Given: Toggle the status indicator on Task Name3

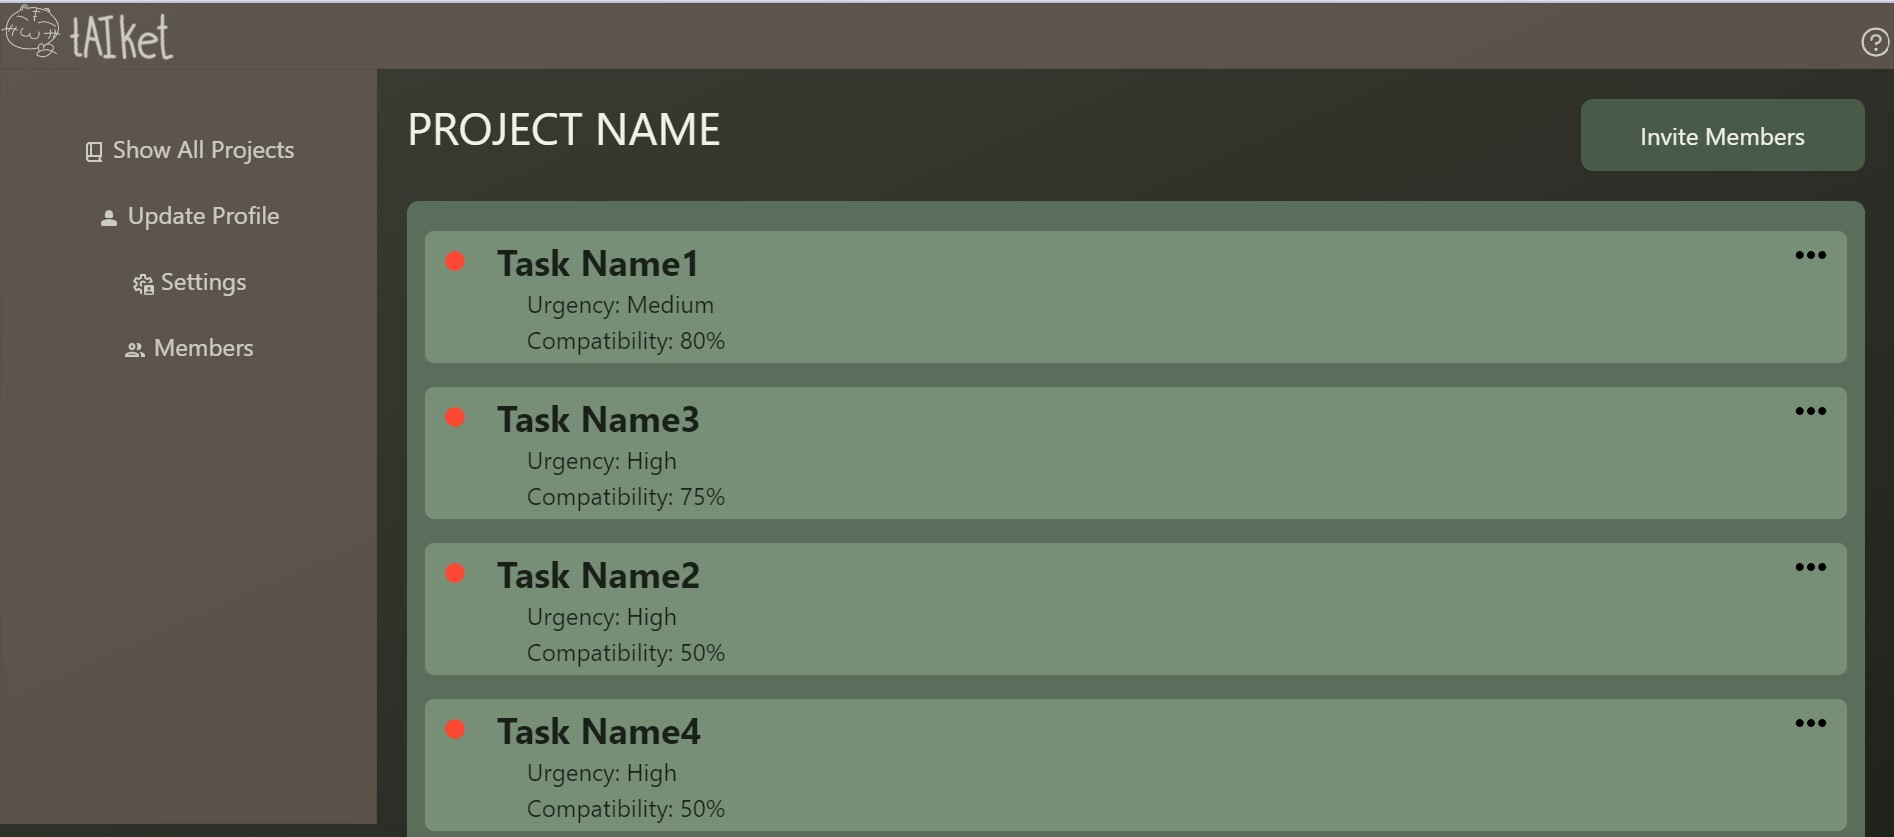Looking at the screenshot, I should [457, 417].
